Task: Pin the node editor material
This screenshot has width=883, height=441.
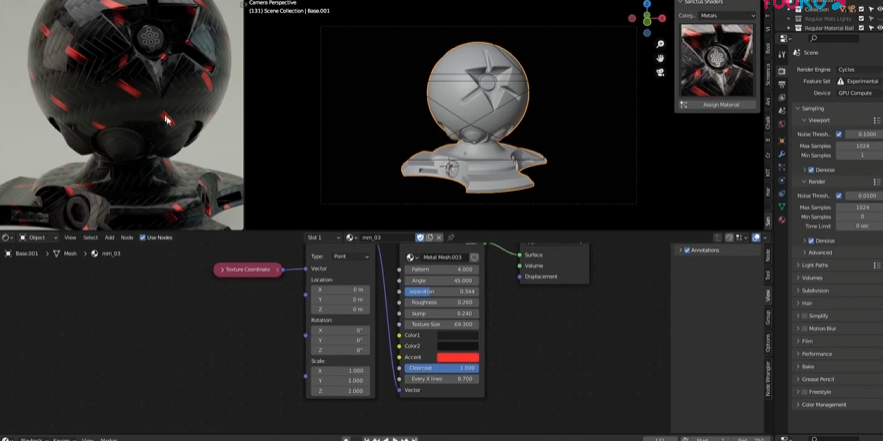Action: [451, 238]
